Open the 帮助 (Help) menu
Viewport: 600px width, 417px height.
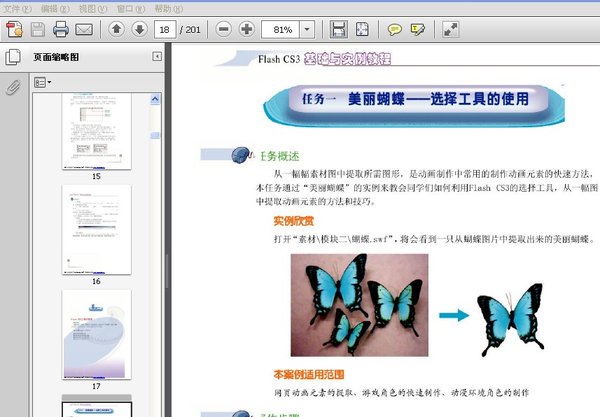(169, 8)
